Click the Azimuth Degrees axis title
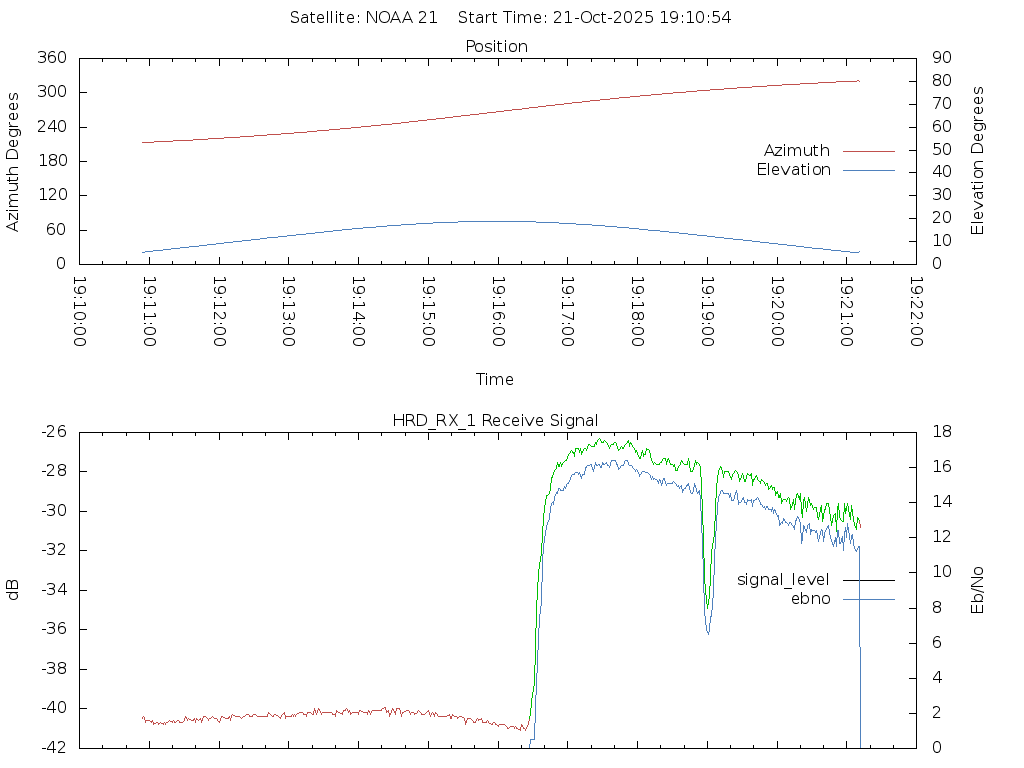This screenshot has width=1024, height=768. pyautogui.click(x=13, y=161)
